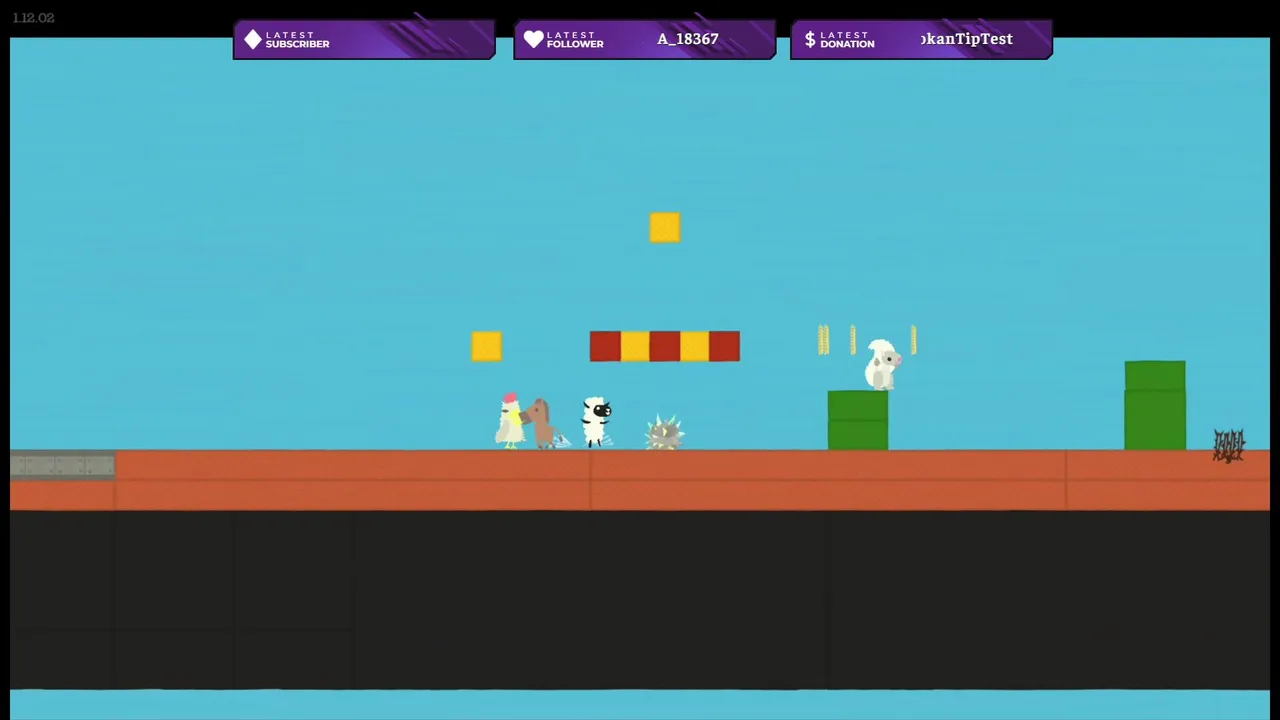Click the highest floating yellow block
This screenshot has height=720, width=1280.
[x=665, y=227]
